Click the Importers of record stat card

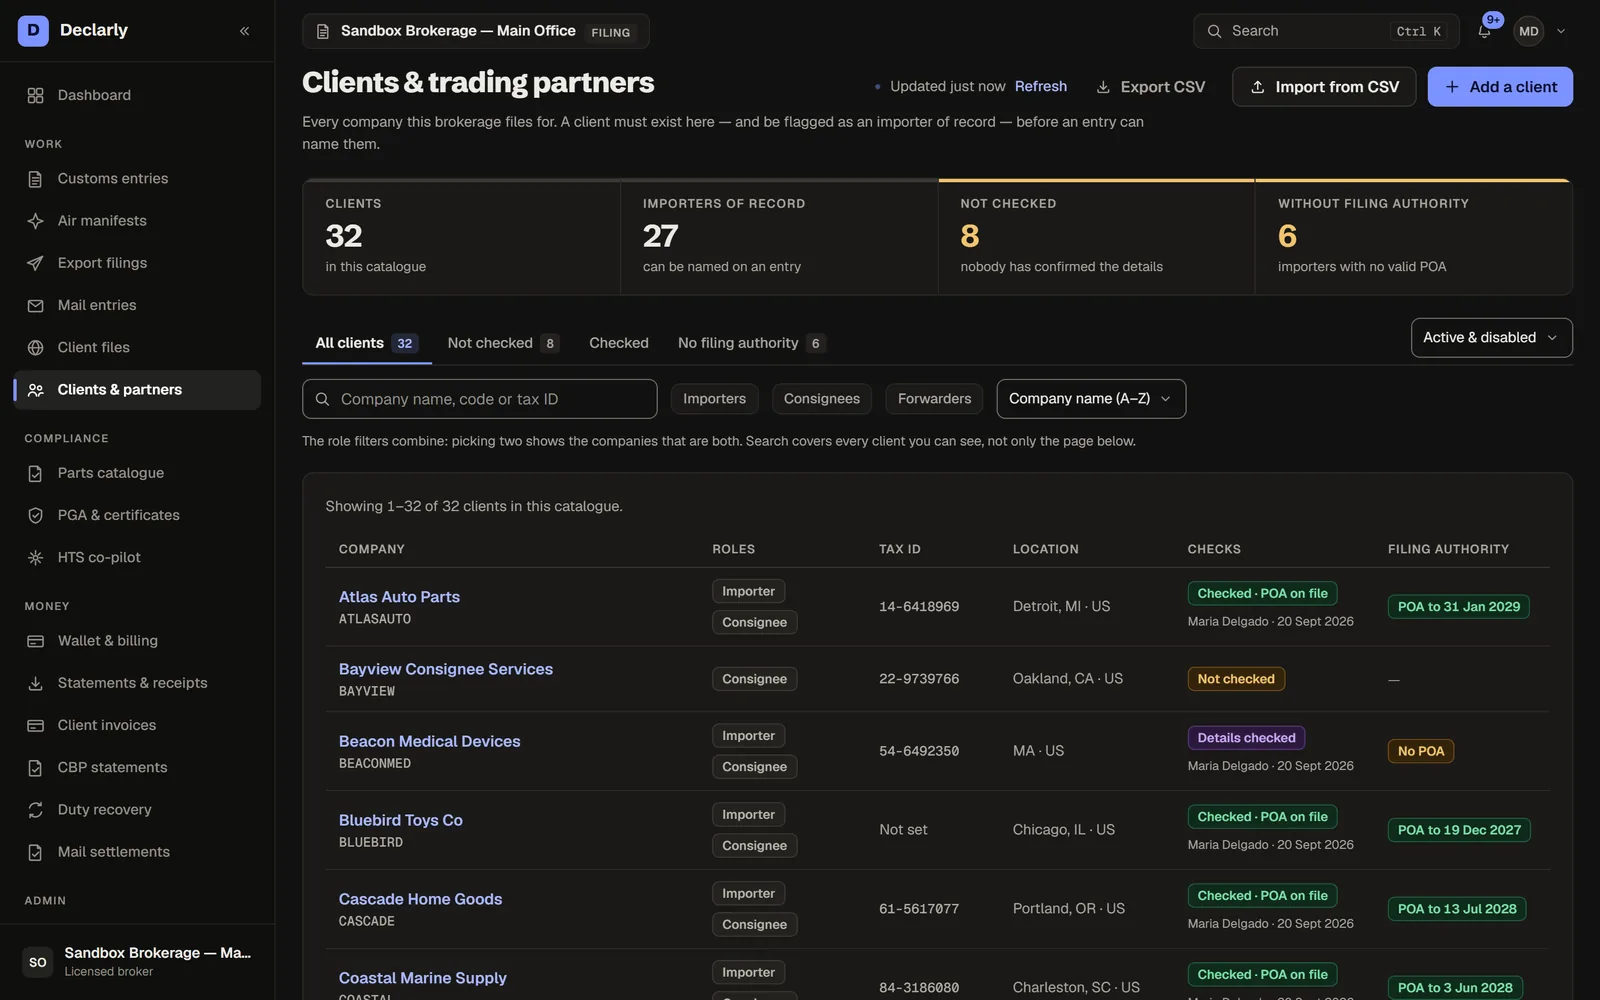[x=779, y=237]
